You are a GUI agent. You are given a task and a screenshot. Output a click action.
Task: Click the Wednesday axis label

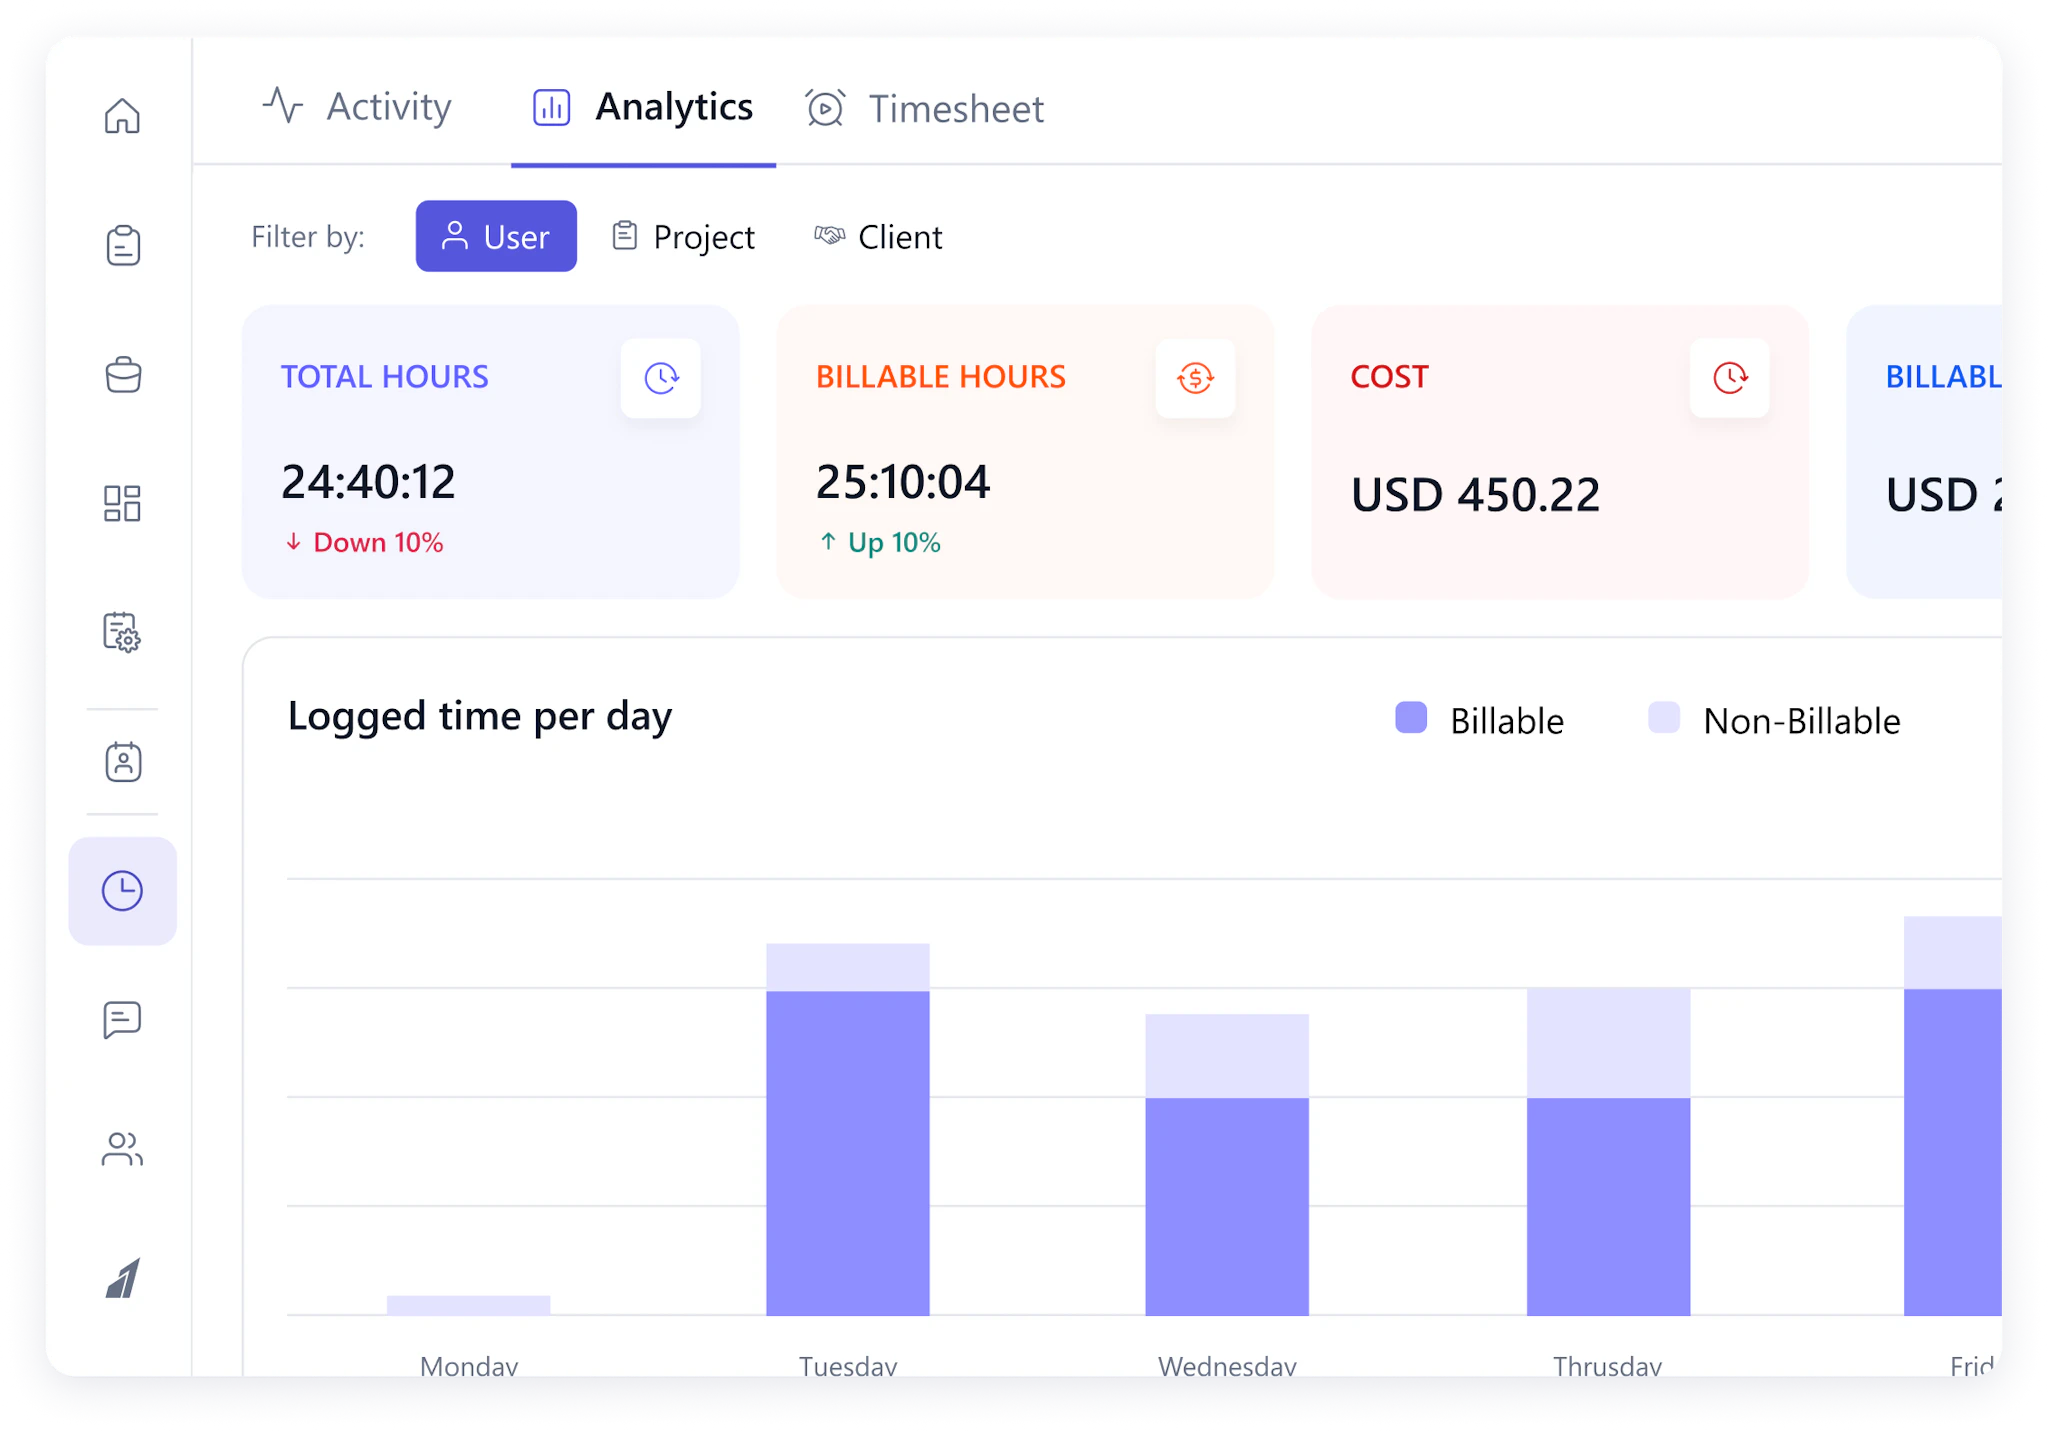point(1227,1365)
